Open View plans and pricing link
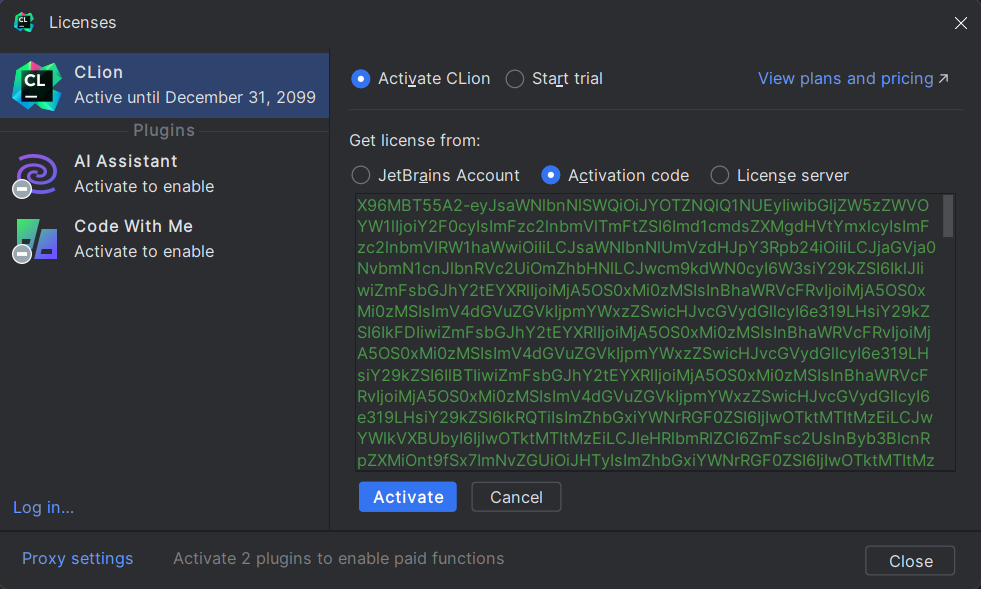981x589 pixels. pos(845,78)
